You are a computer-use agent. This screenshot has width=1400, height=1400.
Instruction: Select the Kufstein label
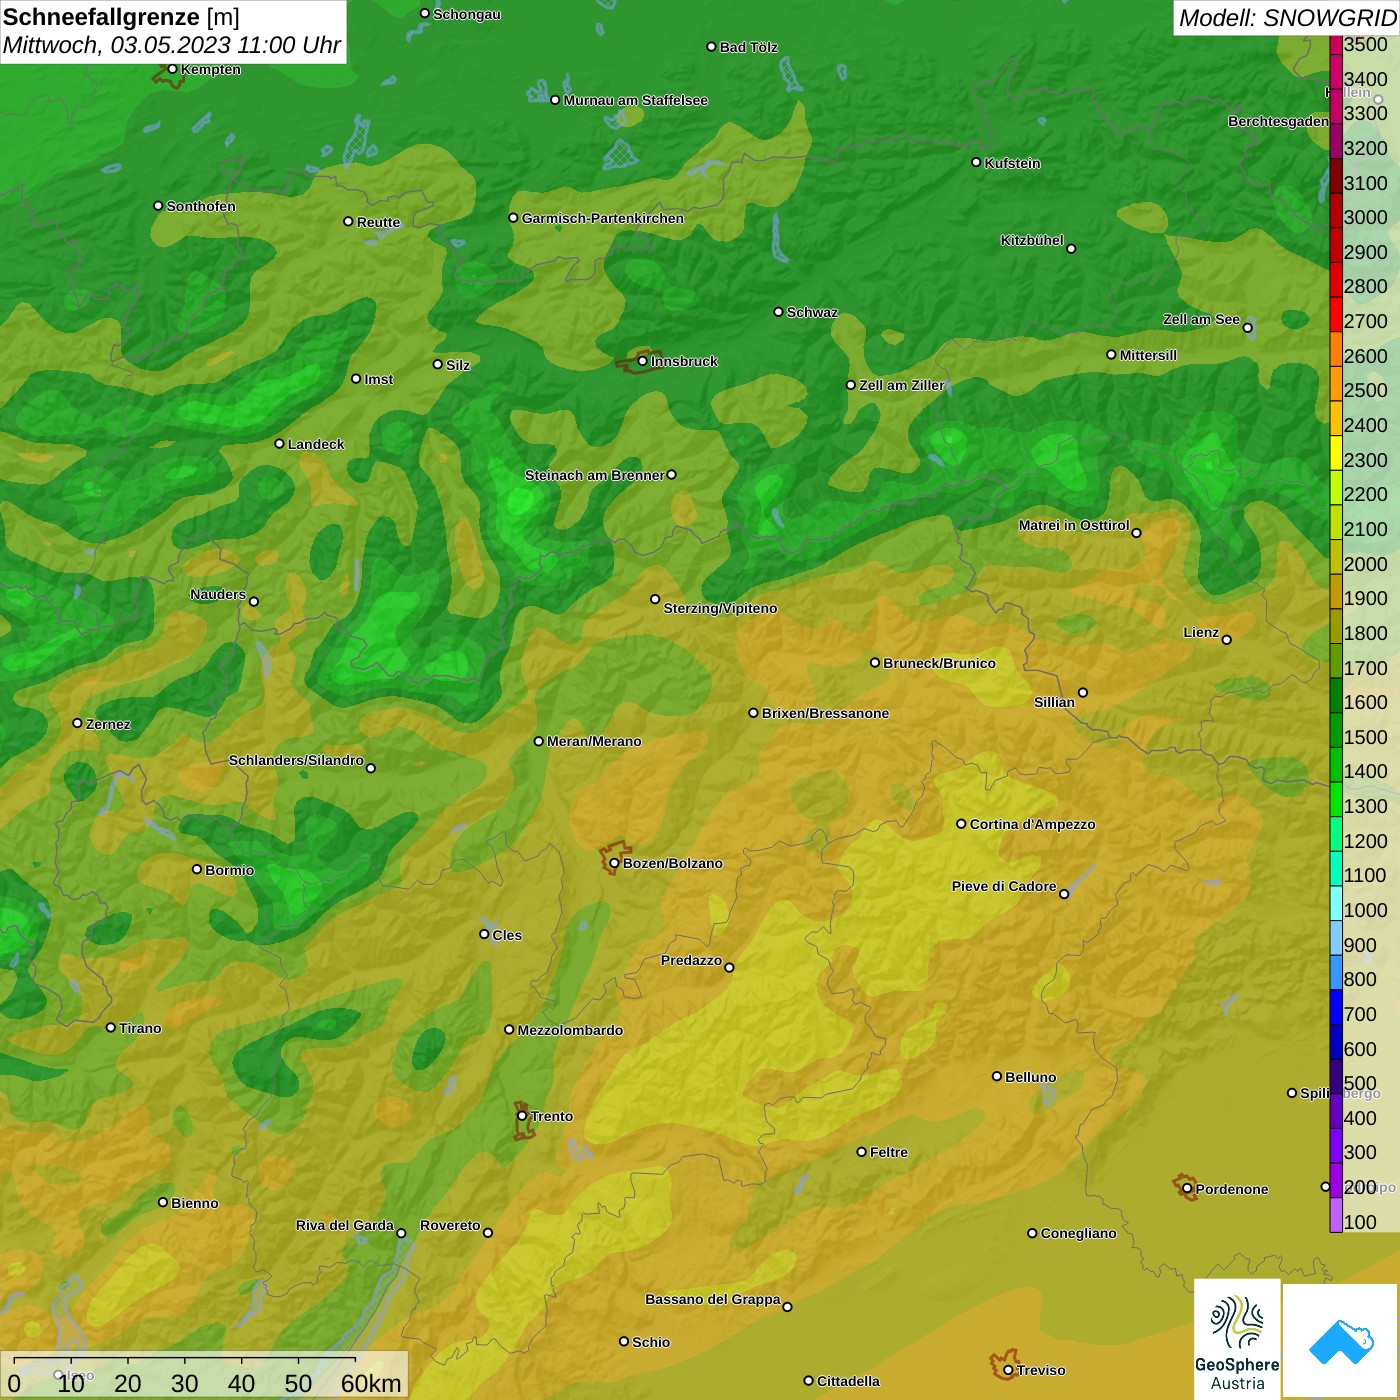pos(1012,163)
